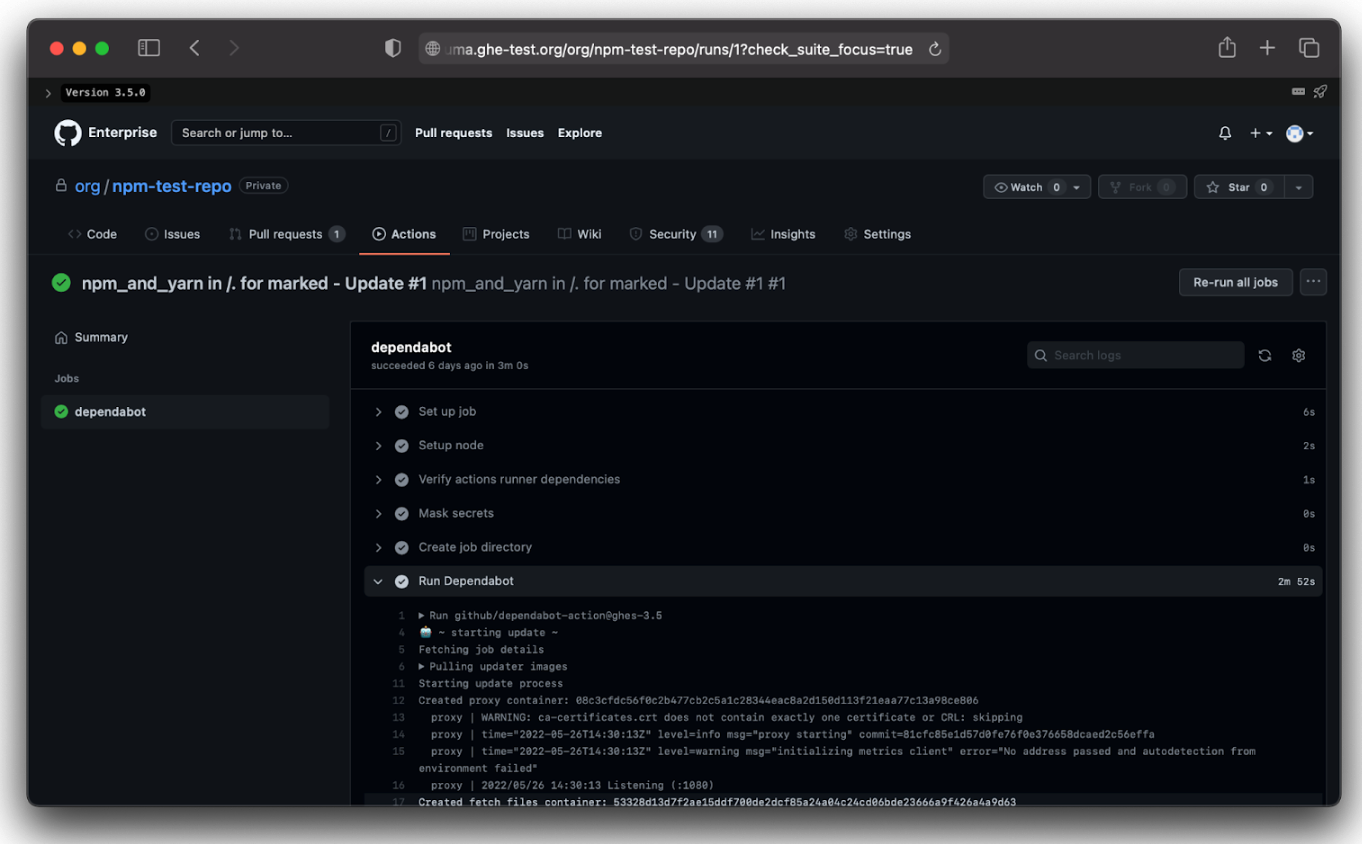Open the npm-test-repo repository link
The height and width of the screenshot is (844, 1362).
pyautogui.click(x=172, y=186)
